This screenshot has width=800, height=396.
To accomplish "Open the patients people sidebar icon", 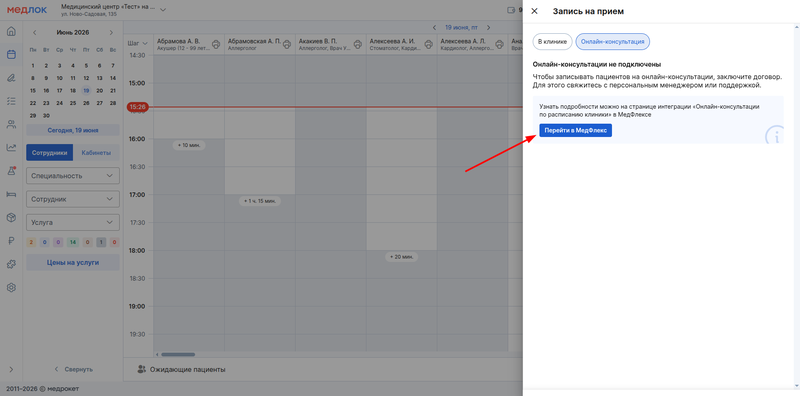I will coord(11,124).
